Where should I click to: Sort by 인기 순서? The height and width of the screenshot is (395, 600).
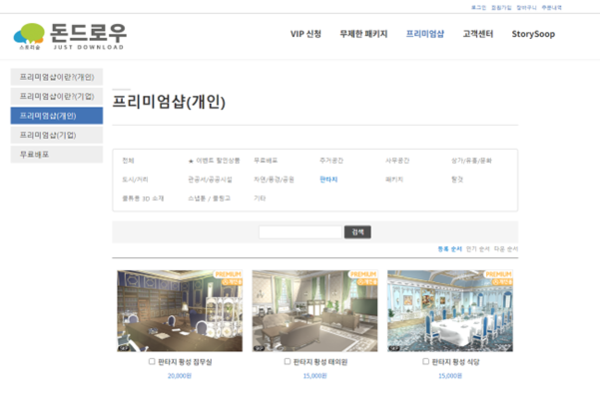pyautogui.click(x=478, y=249)
